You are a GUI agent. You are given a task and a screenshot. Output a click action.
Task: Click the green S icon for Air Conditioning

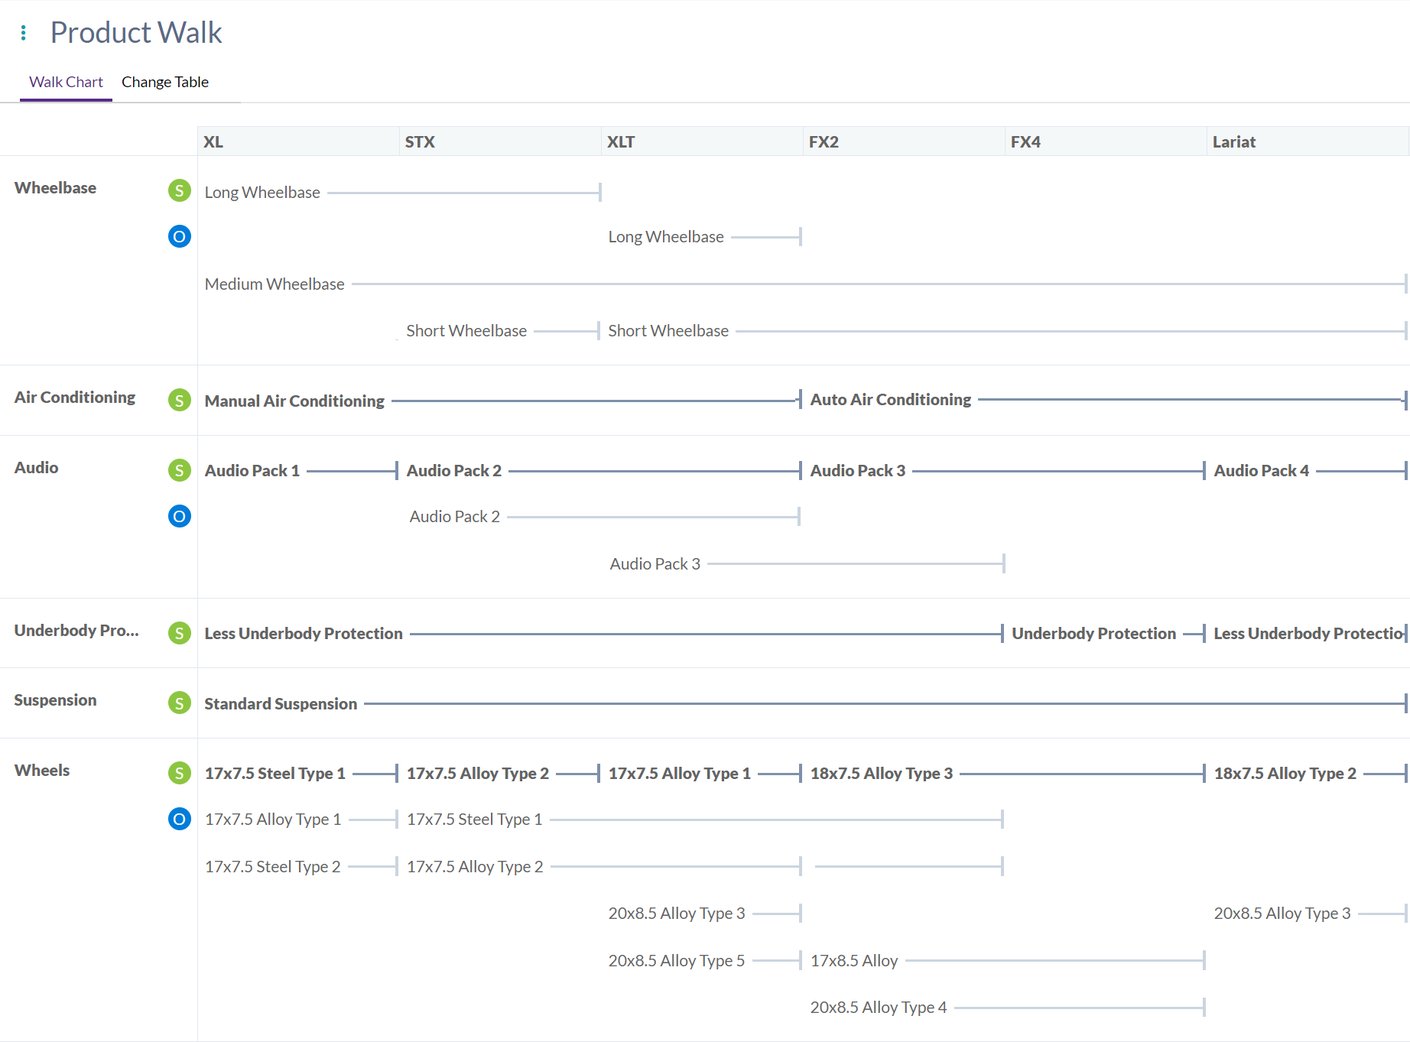179,400
